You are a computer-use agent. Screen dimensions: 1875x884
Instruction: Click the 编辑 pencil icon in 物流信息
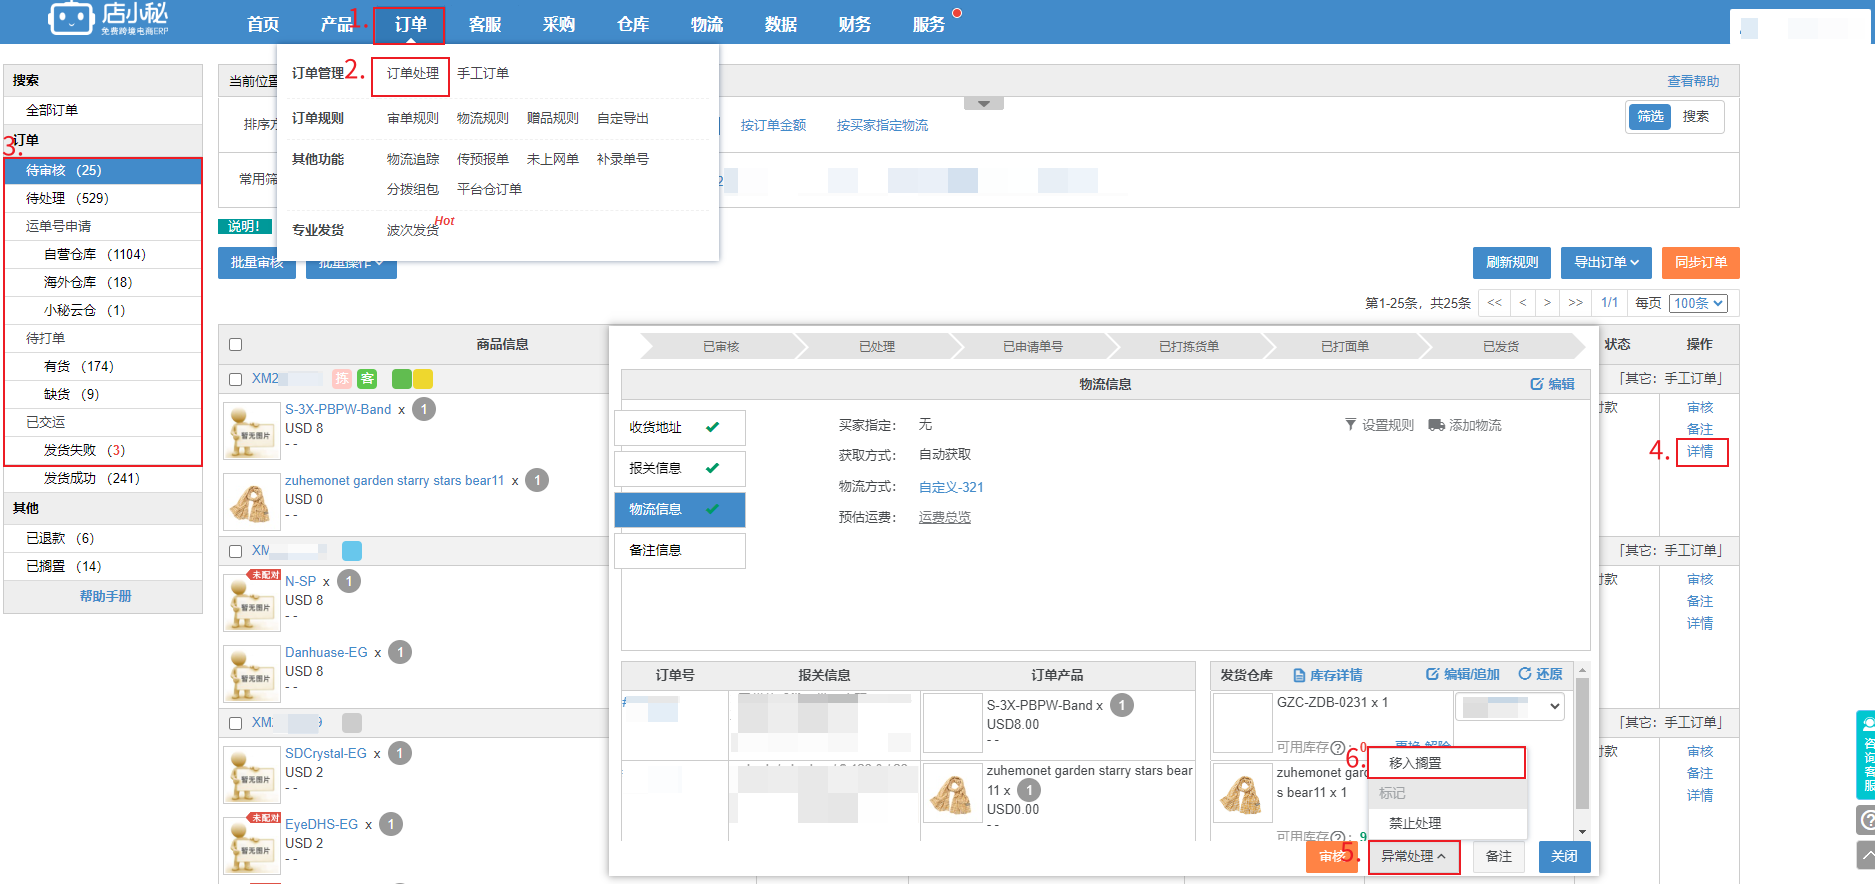pyautogui.click(x=1537, y=384)
